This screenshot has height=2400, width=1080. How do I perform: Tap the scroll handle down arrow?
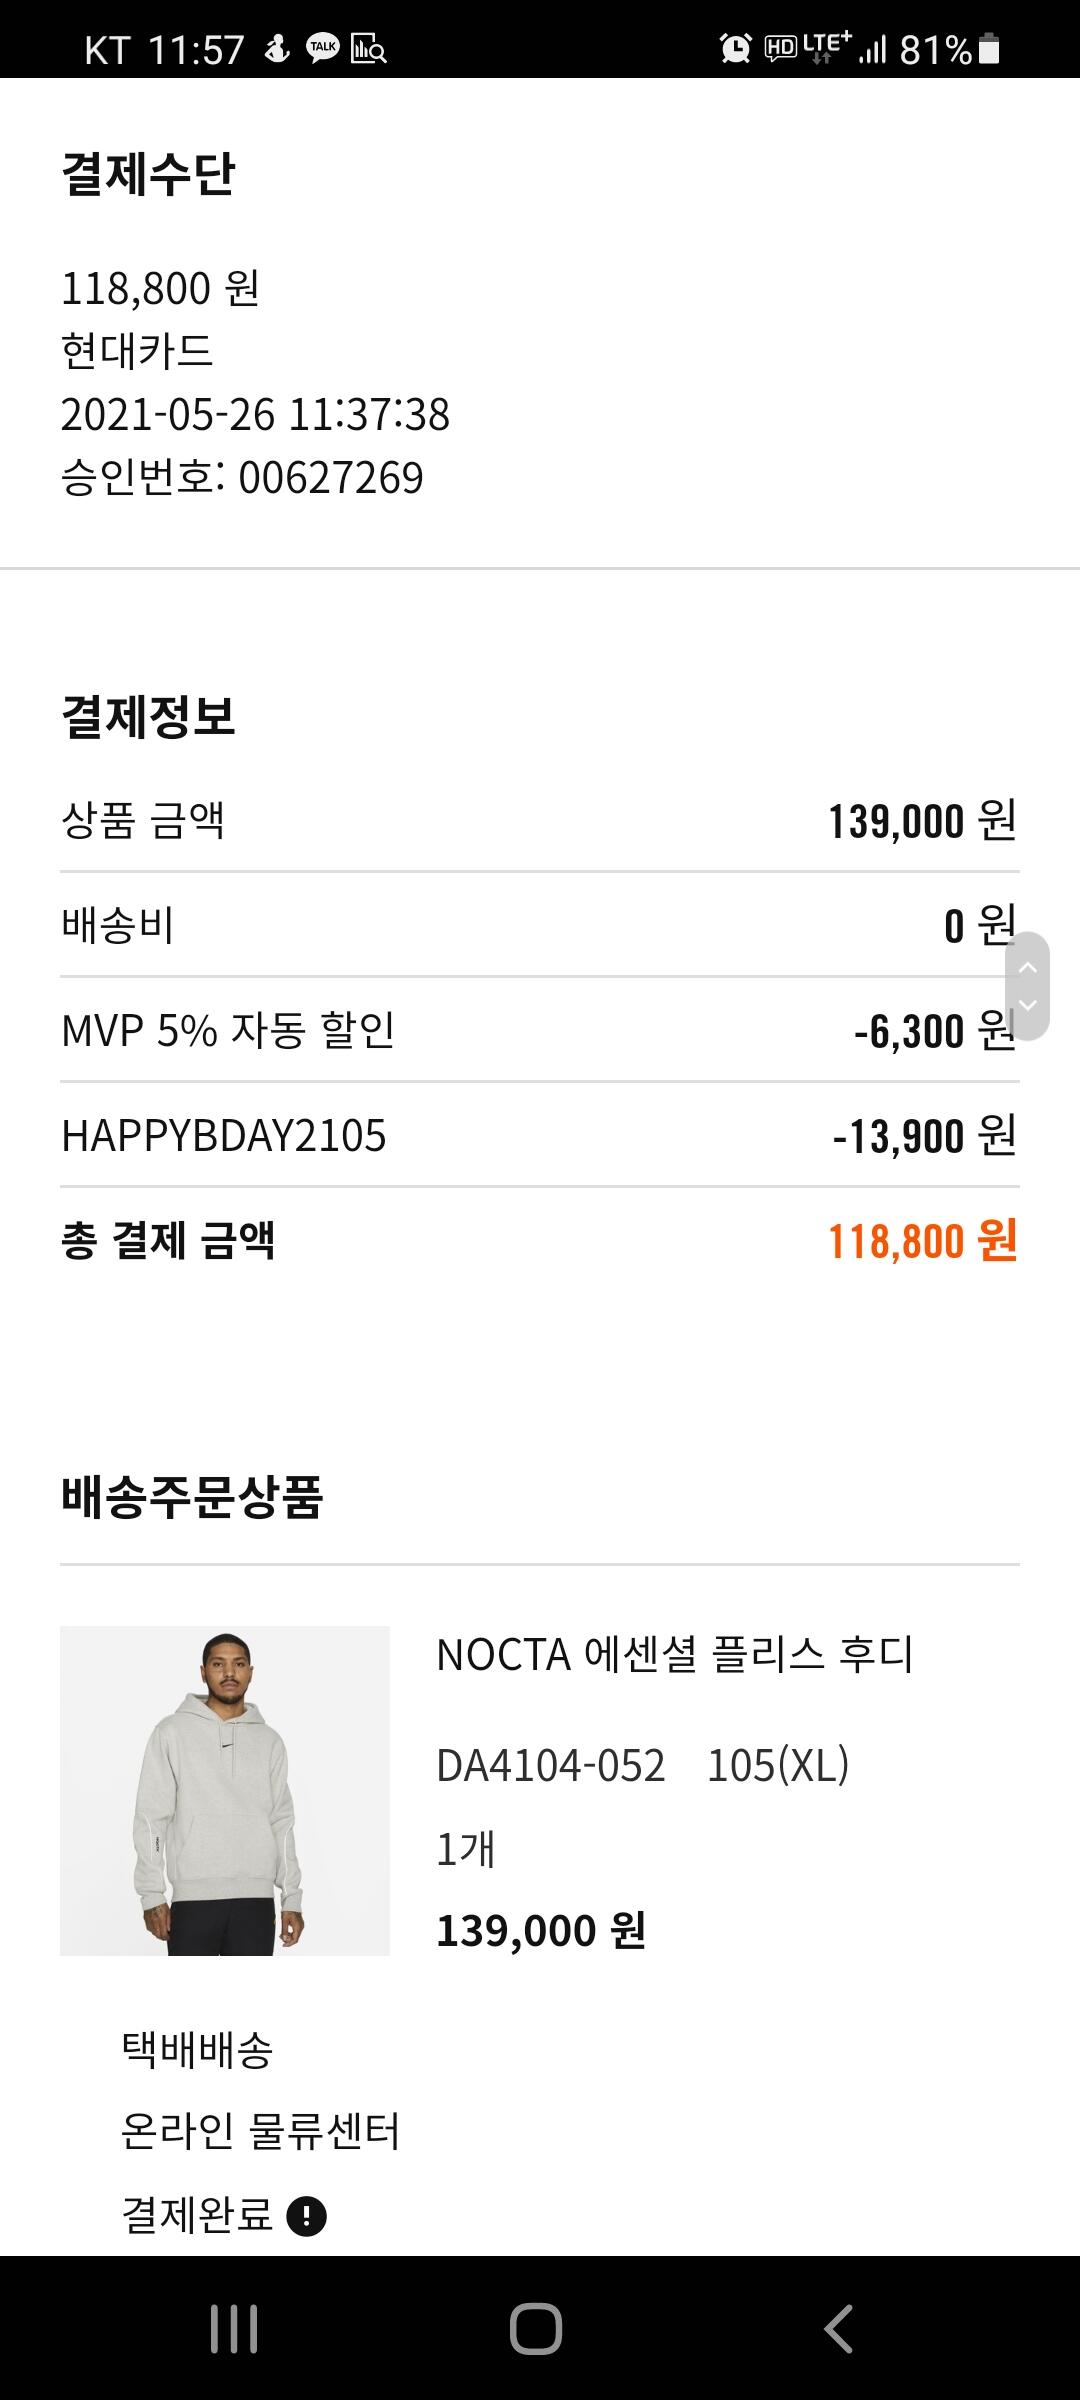(x=1027, y=1005)
